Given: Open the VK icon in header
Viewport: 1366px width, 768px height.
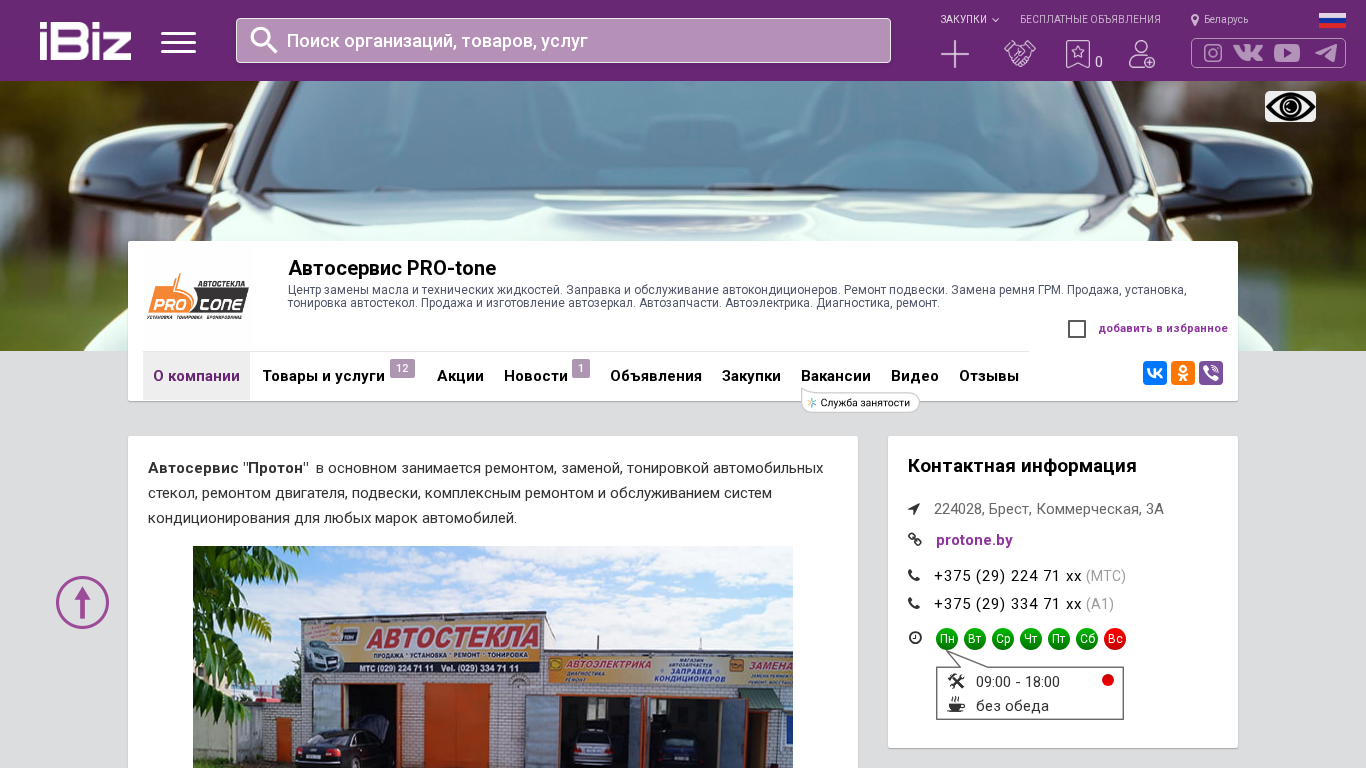Looking at the screenshot, I should (1248, 53).
